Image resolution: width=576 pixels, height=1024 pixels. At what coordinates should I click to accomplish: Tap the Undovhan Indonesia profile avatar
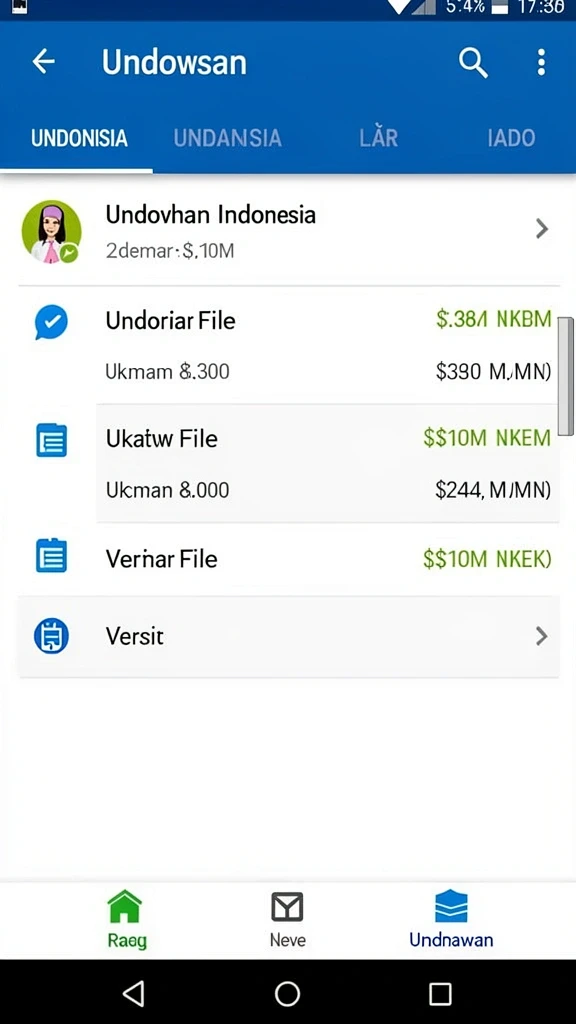[x=51, y=232]
